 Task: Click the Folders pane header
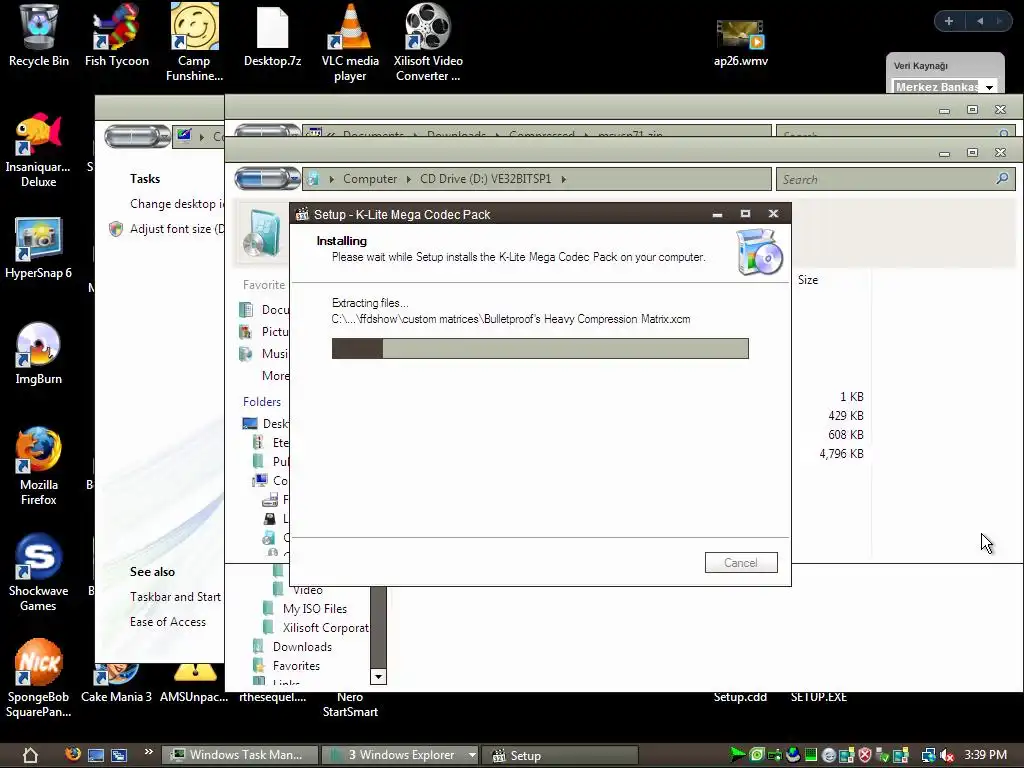pos(262,402)
